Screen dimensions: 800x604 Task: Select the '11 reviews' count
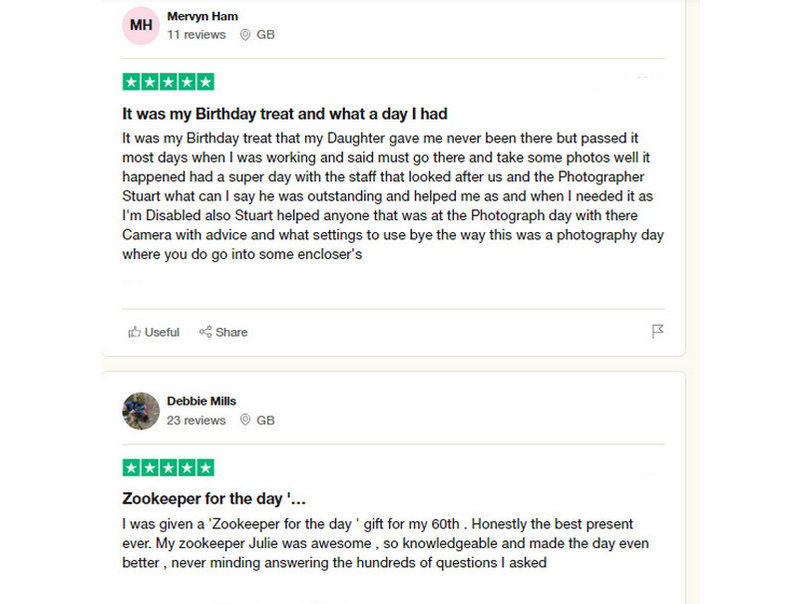click(x=196, y=34)
